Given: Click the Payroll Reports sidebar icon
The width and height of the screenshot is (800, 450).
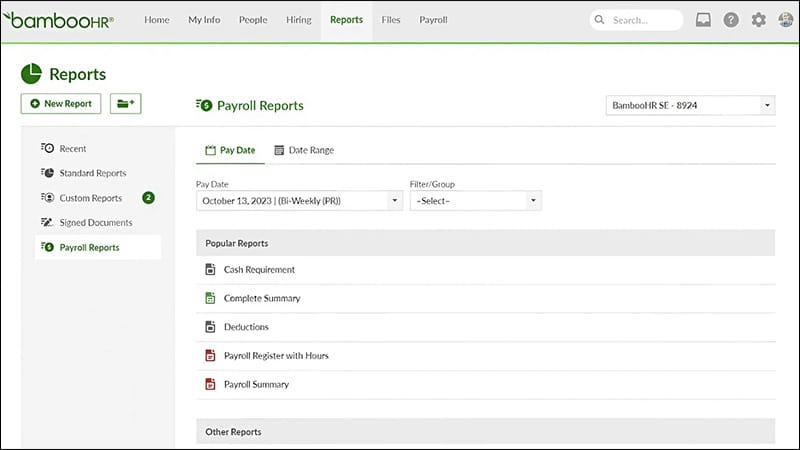Looking at the screenshot, I should pos(47,247).
